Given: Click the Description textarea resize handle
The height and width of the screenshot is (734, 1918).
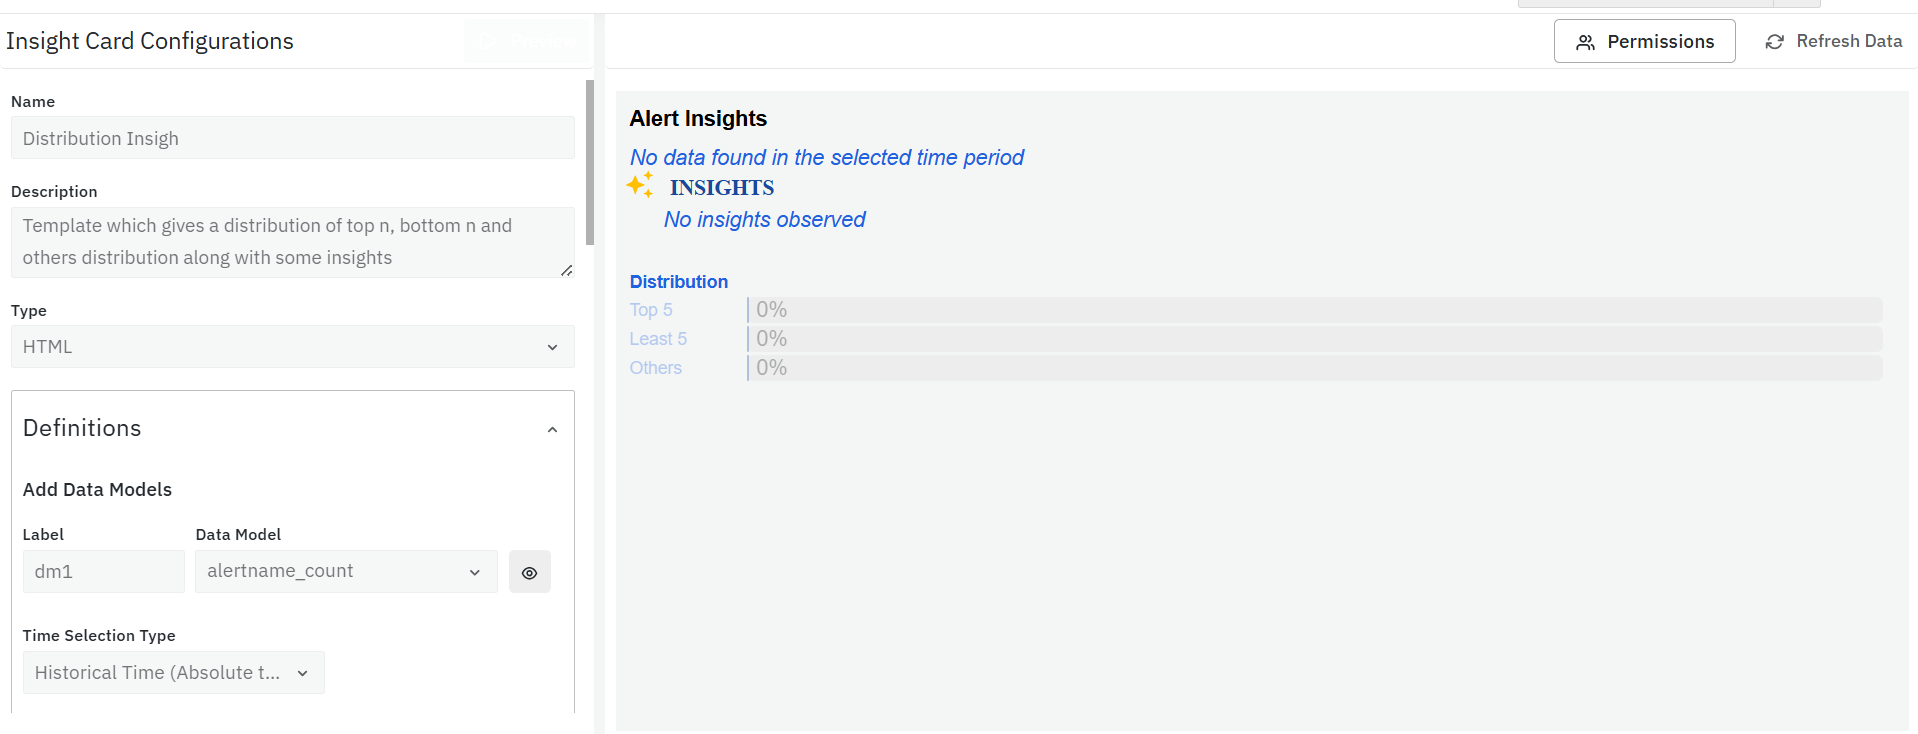Looking at the screenshot, I should tap(567, 270).
